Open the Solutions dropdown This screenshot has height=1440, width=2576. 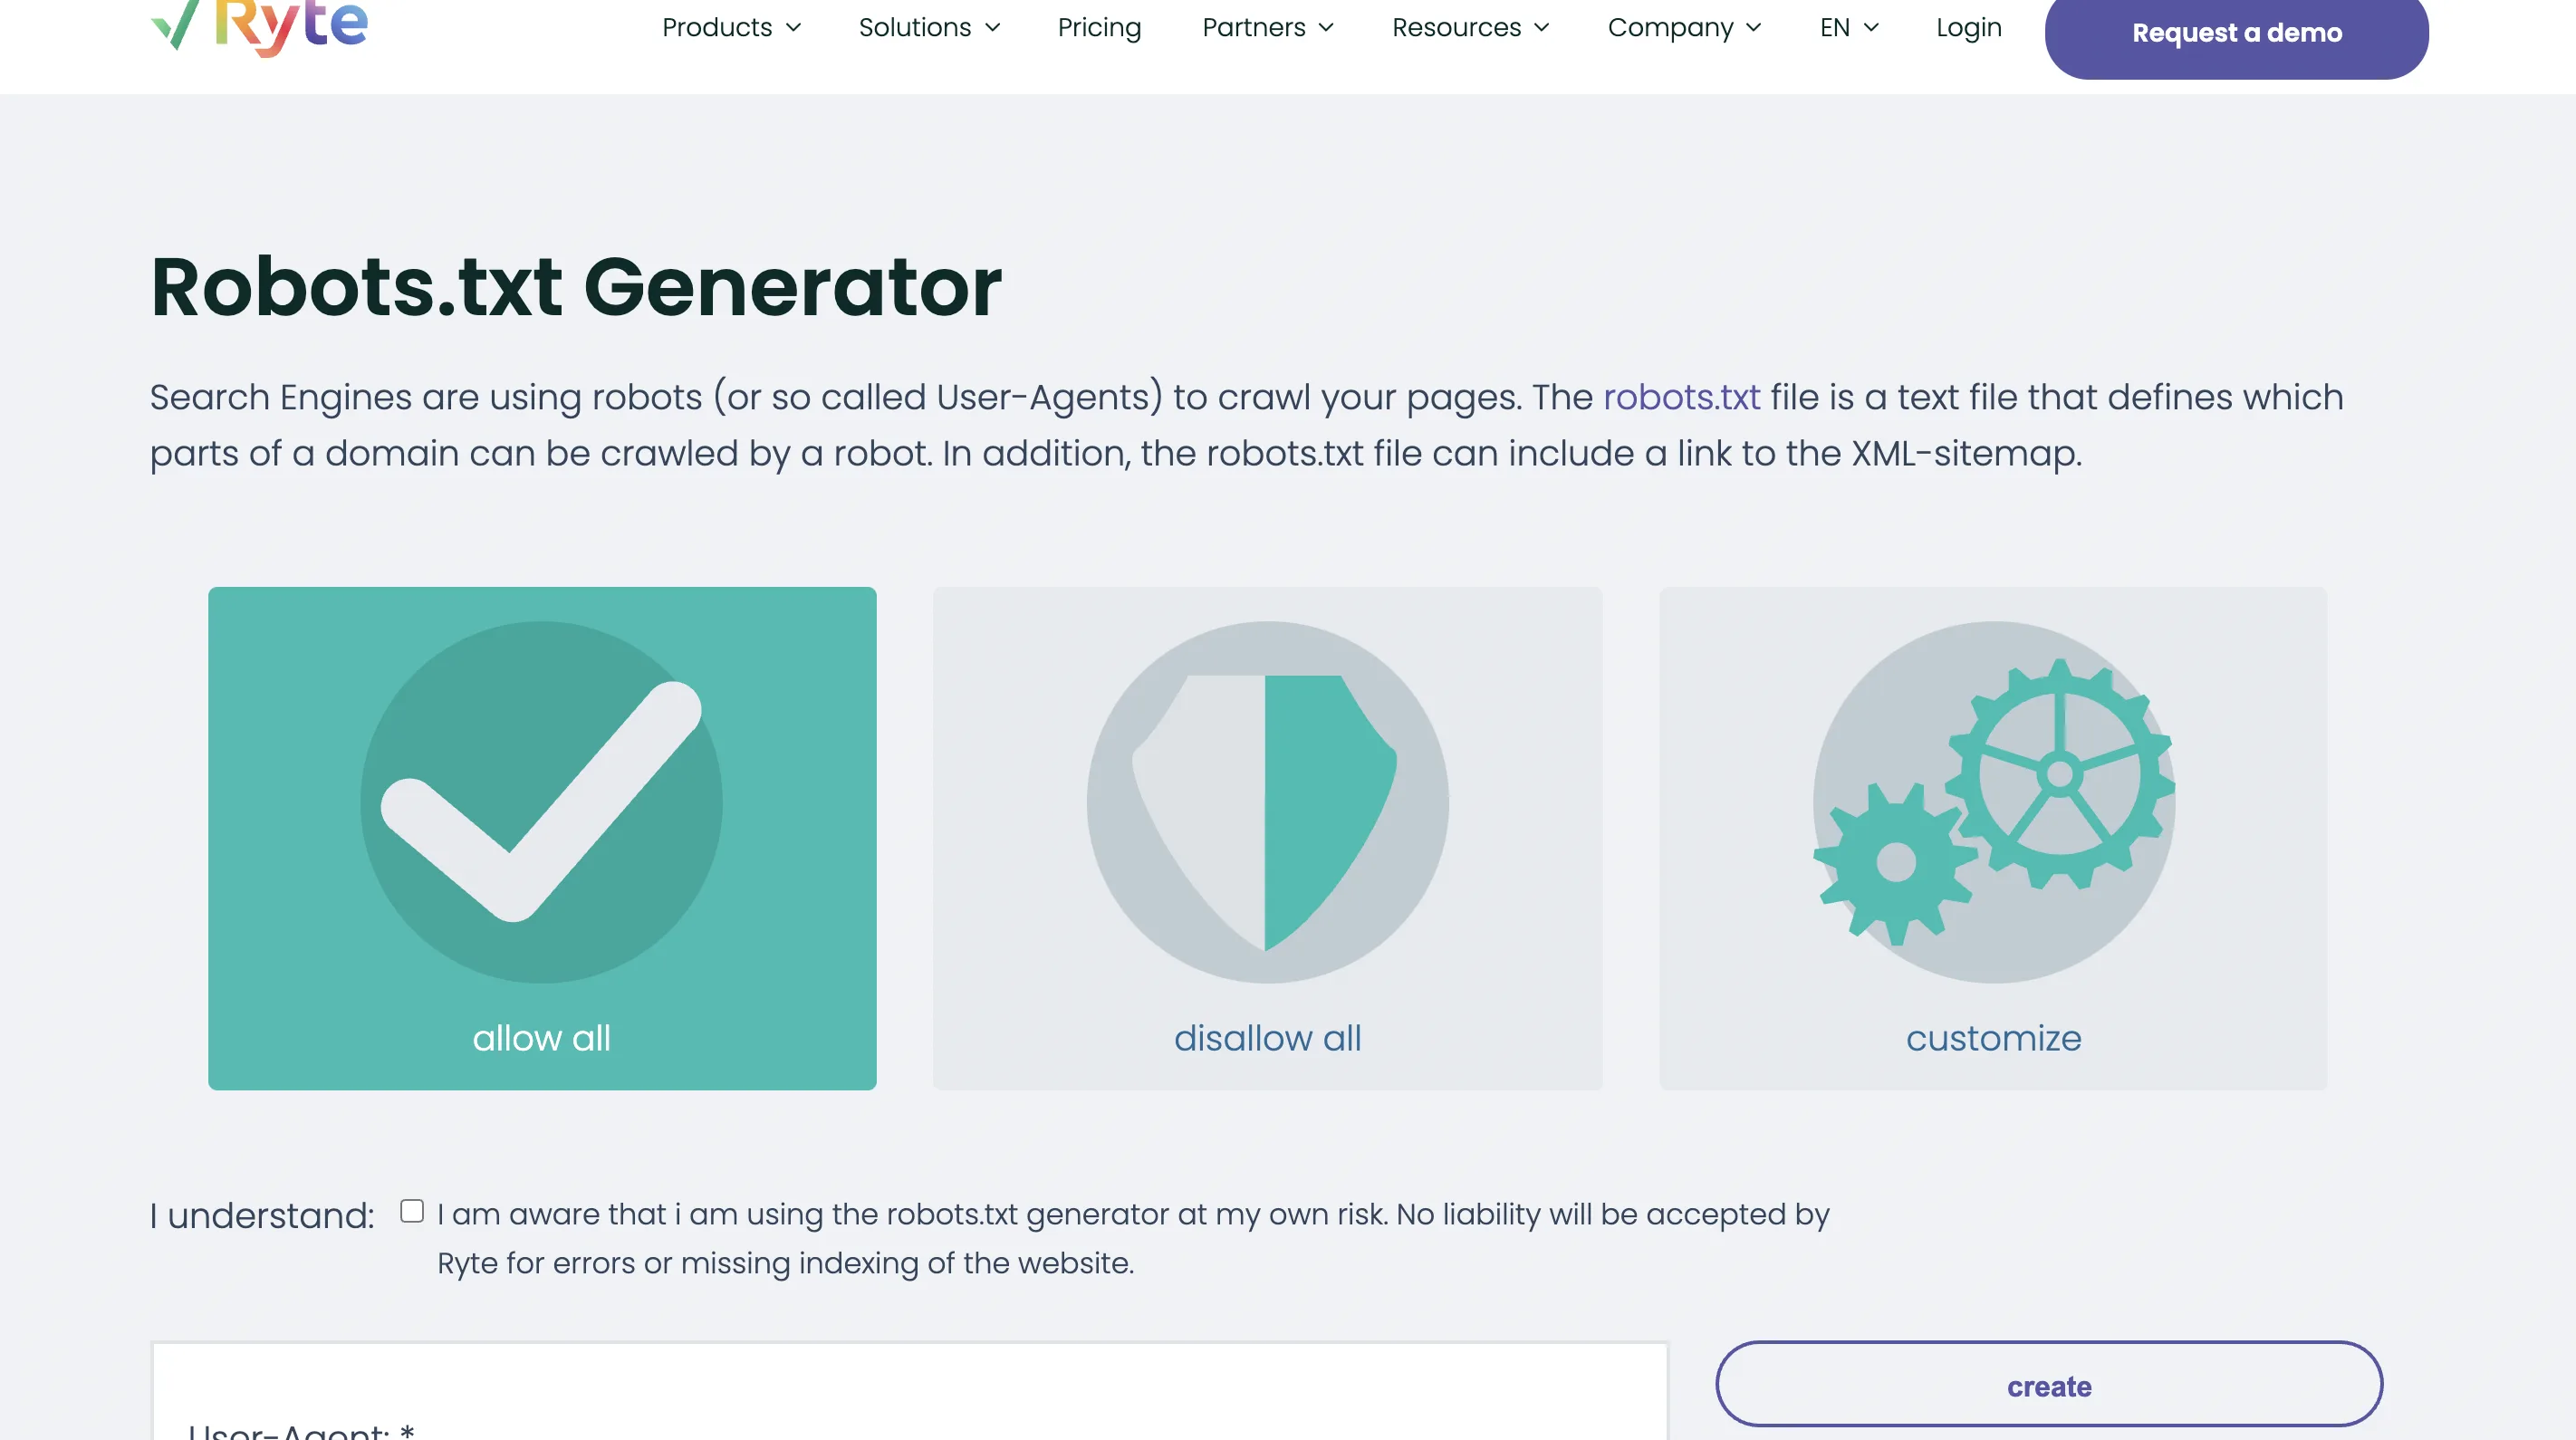[x=929, y=28]
